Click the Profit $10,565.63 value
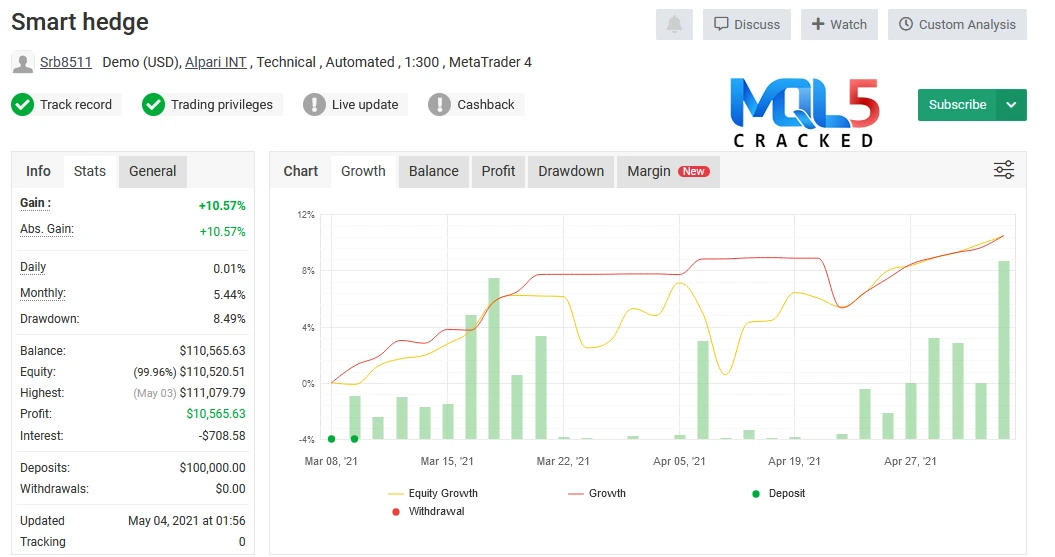This screenshot has height=557, width=1055. pyautogui.click(x=216, y=414)
